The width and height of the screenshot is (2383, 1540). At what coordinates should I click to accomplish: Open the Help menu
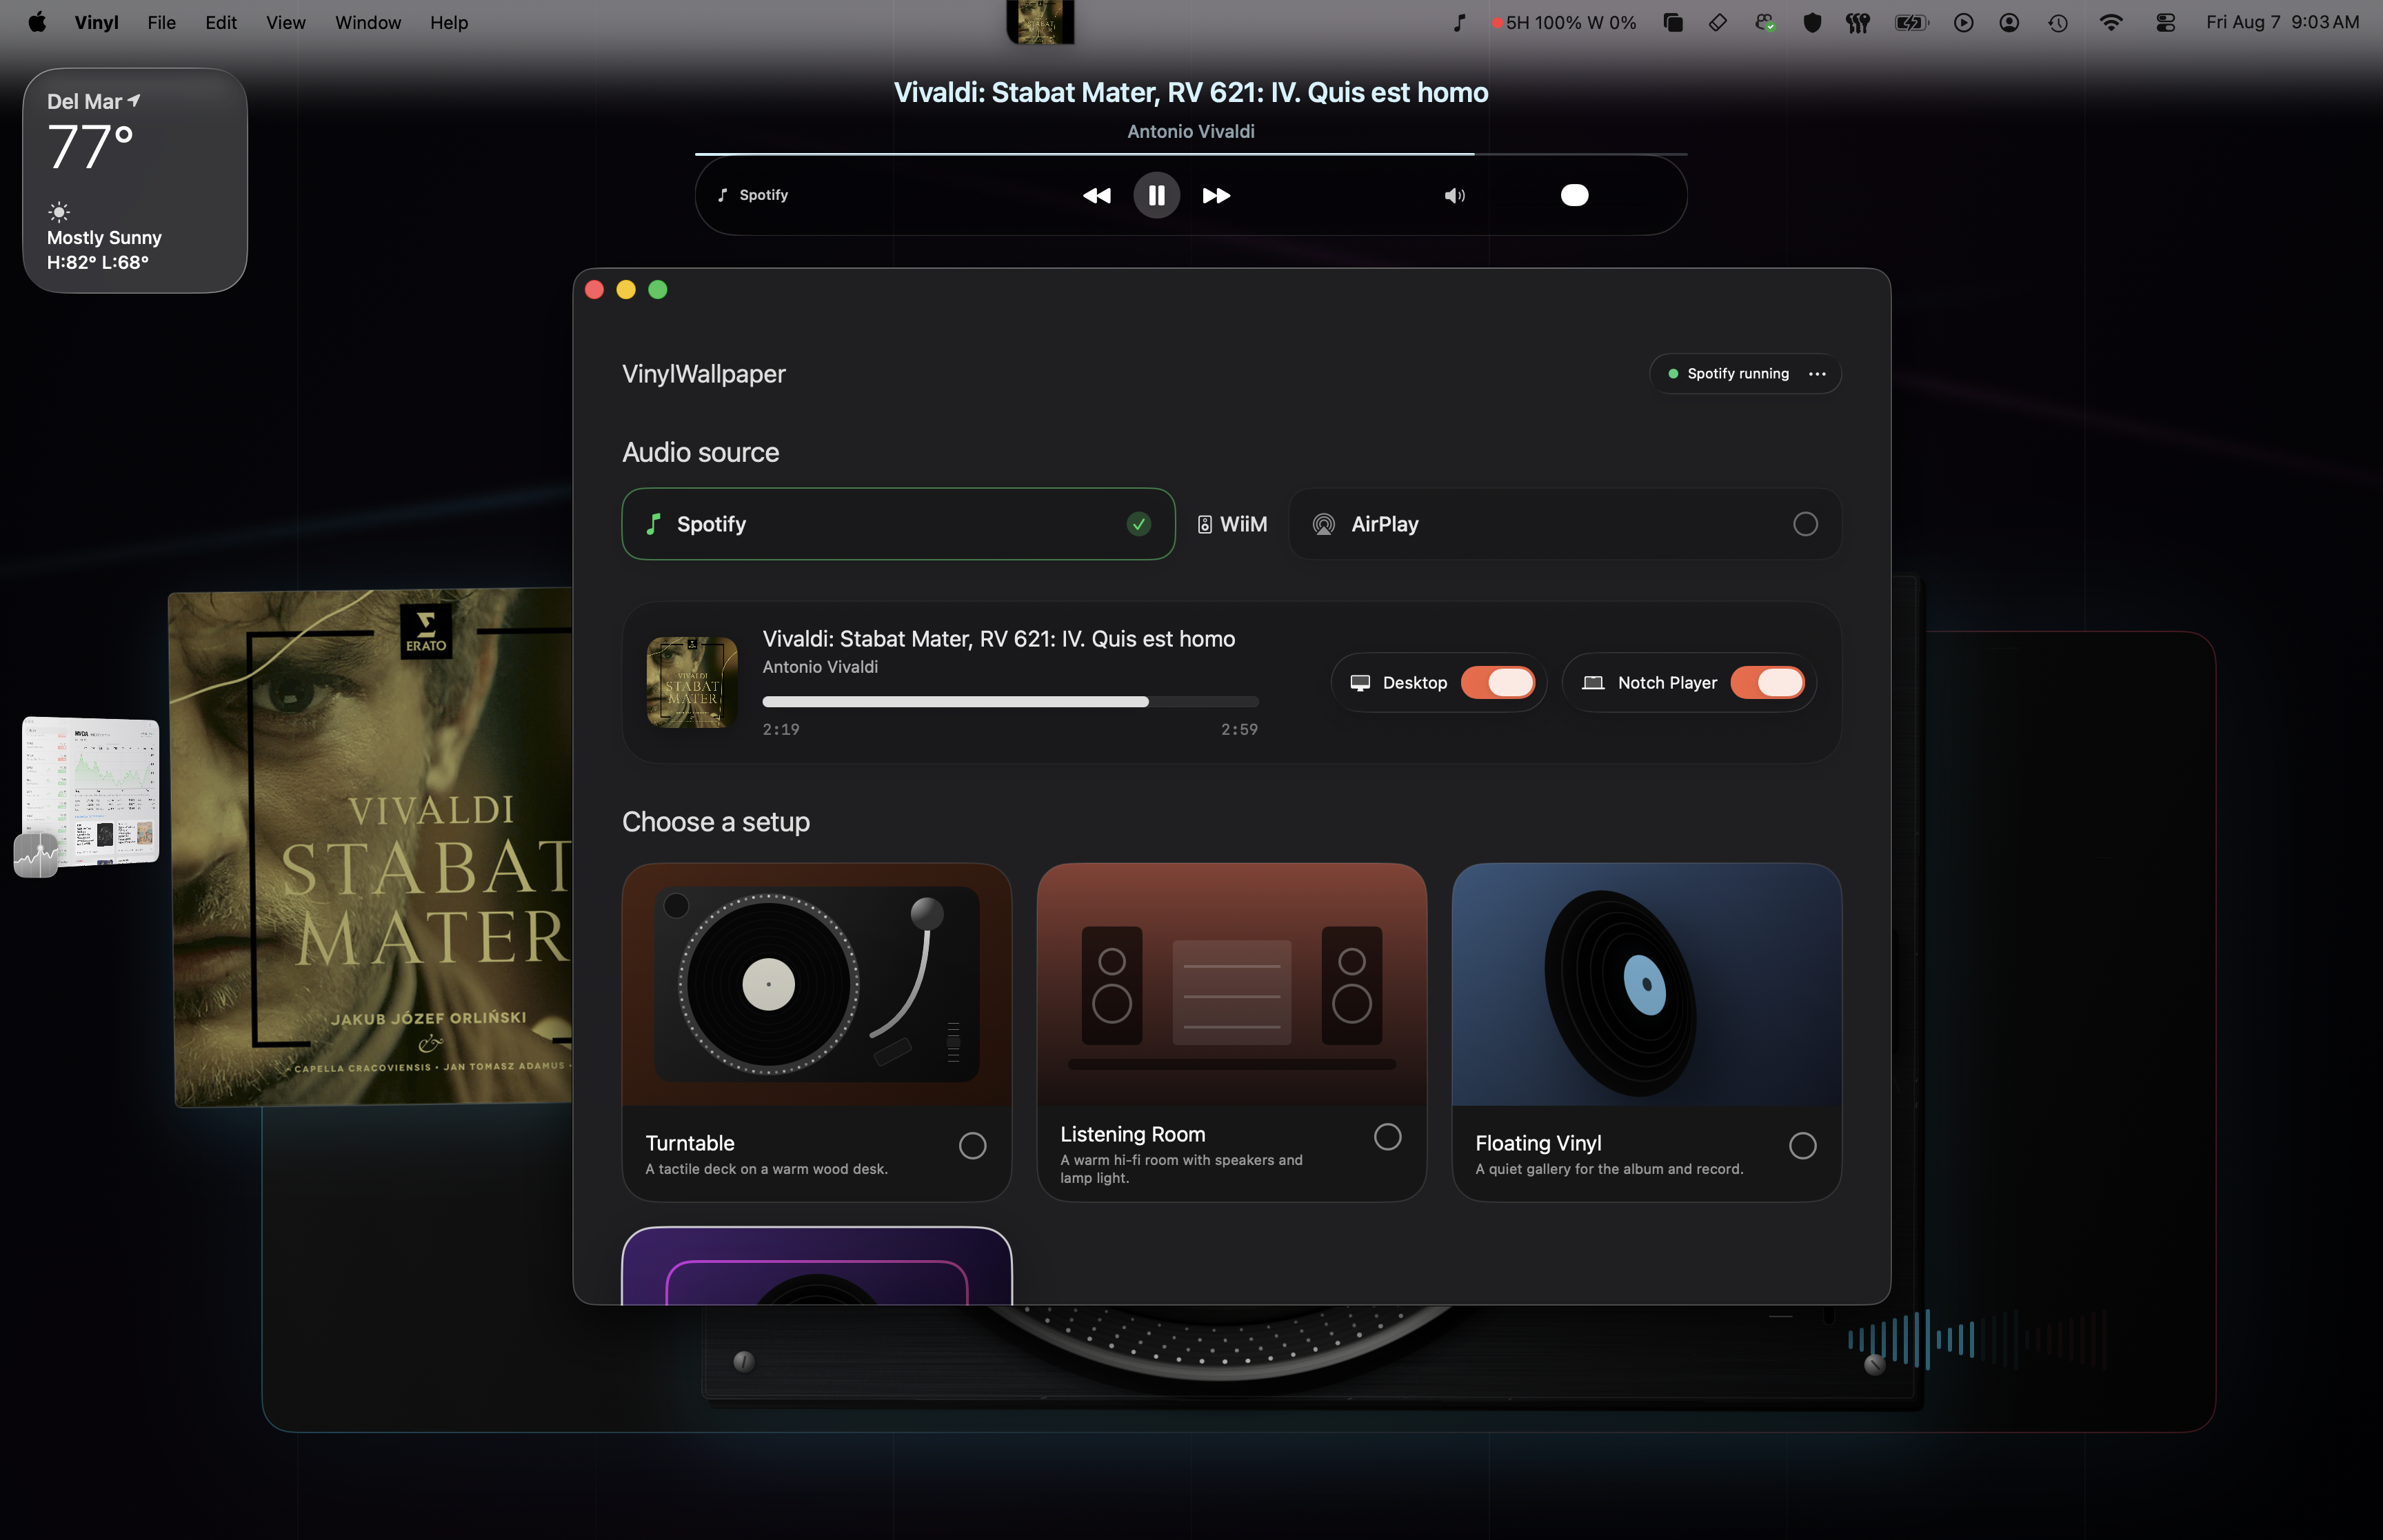coord(449,22)
